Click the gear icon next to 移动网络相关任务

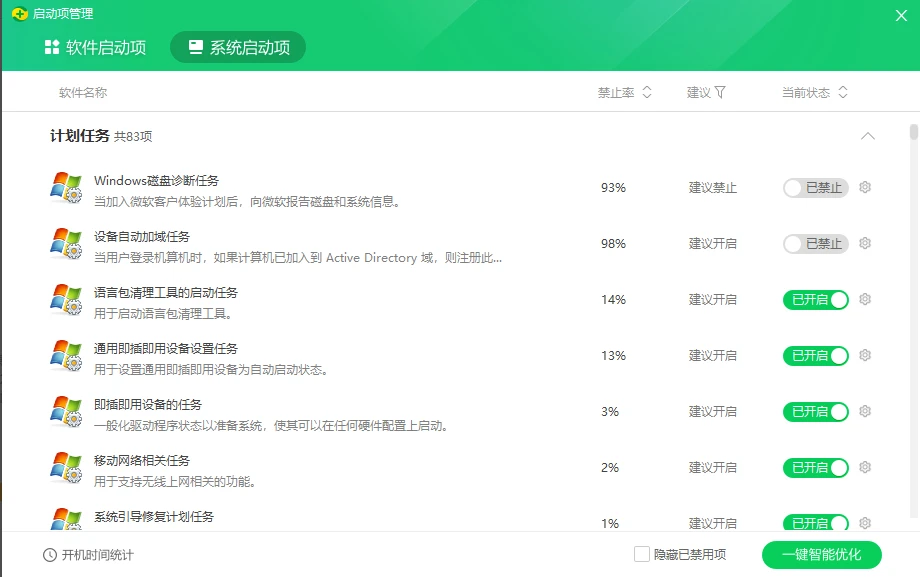point(864,467)
